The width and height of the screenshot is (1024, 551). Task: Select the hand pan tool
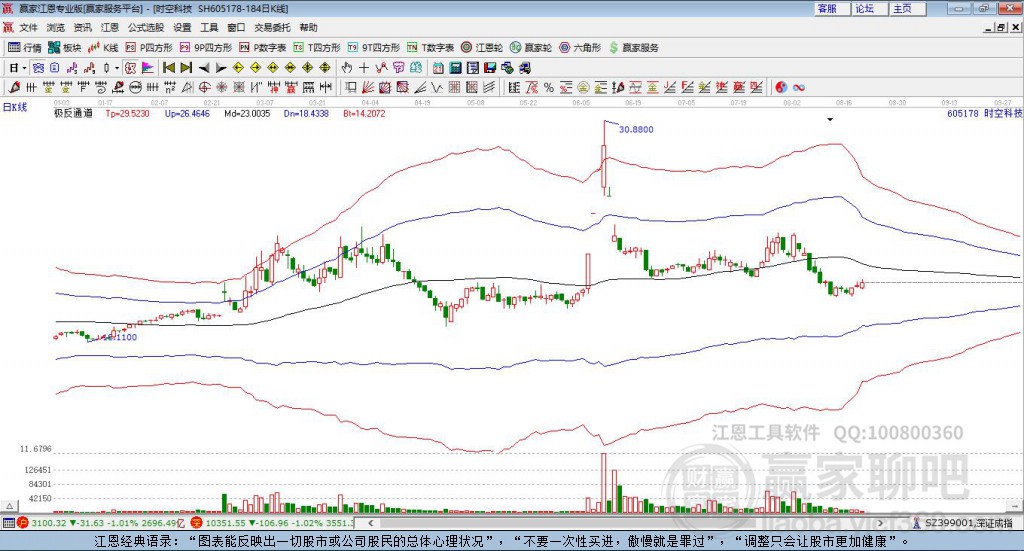[346, 68]
